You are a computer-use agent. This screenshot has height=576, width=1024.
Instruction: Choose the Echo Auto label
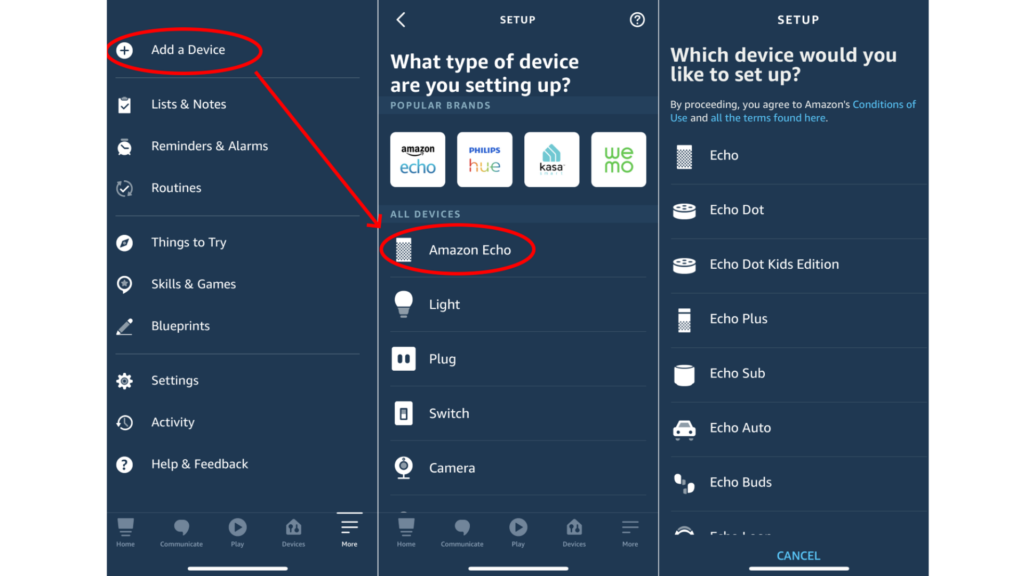(740, 428)
